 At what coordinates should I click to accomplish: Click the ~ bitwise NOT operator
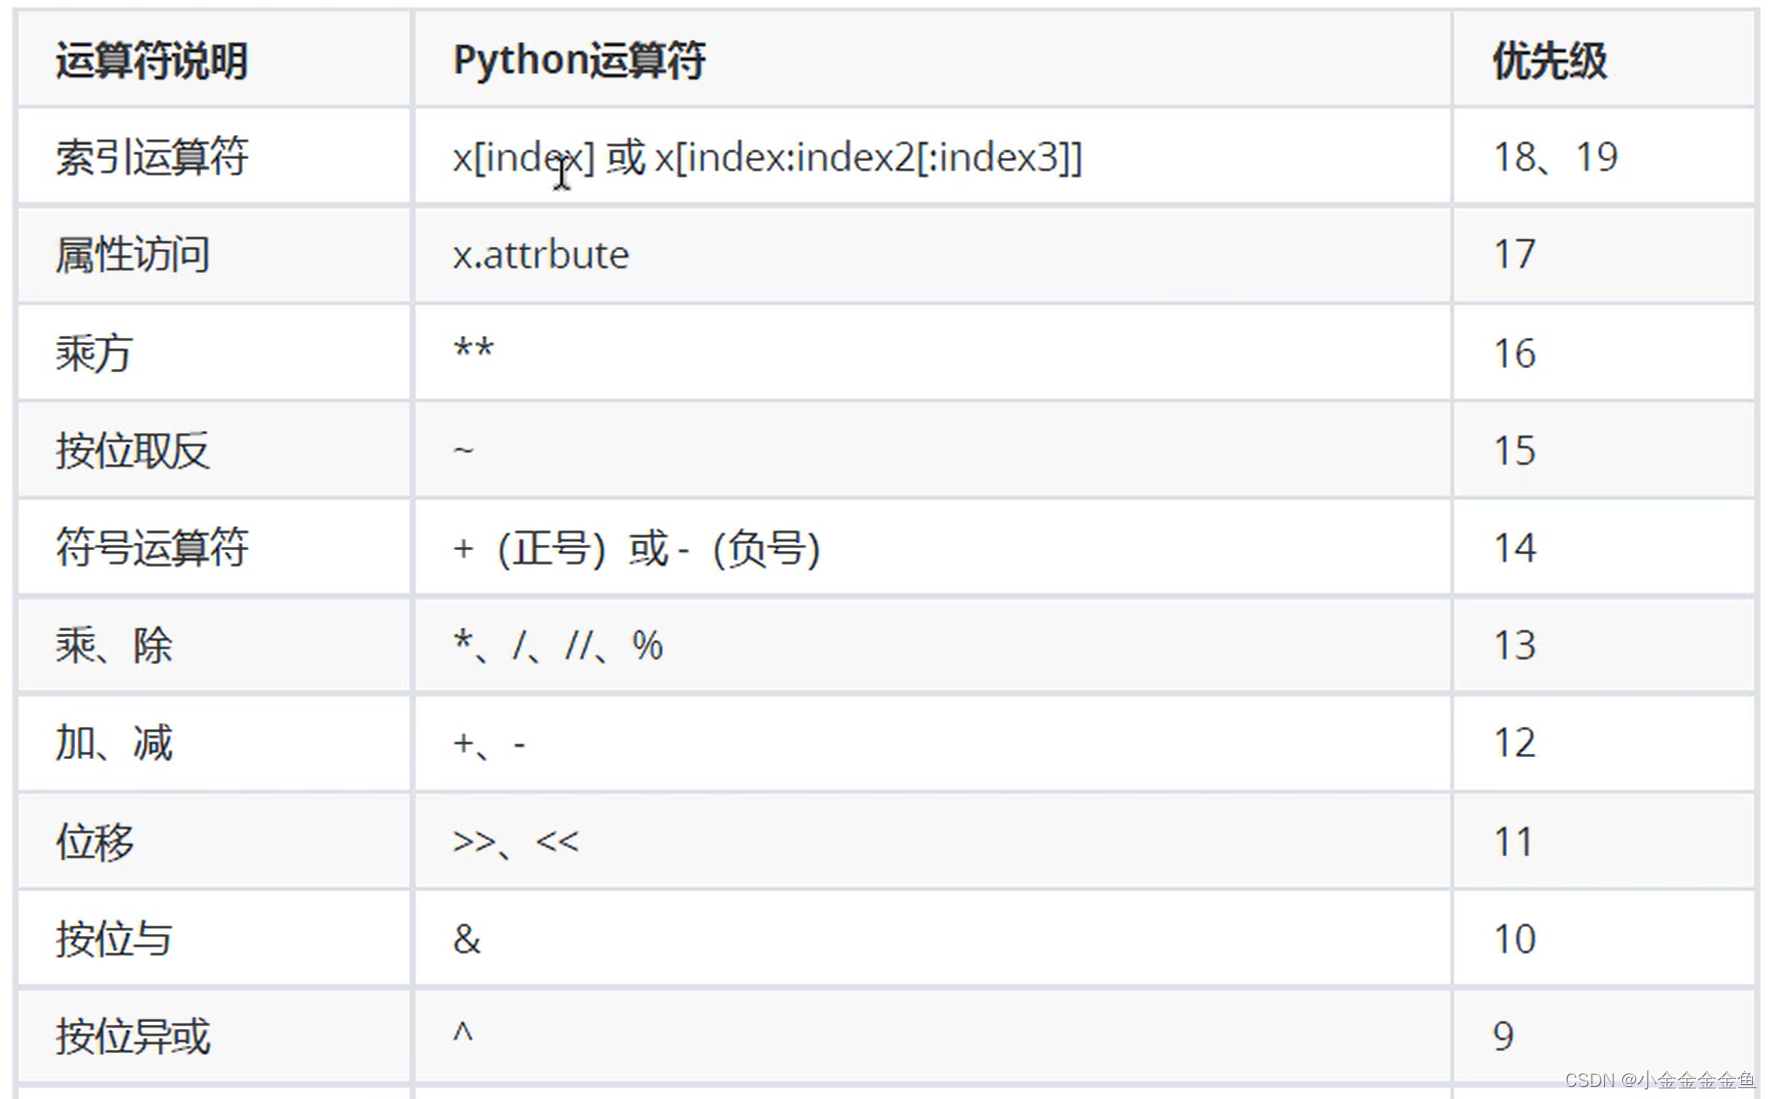click(x=463, y=450)
